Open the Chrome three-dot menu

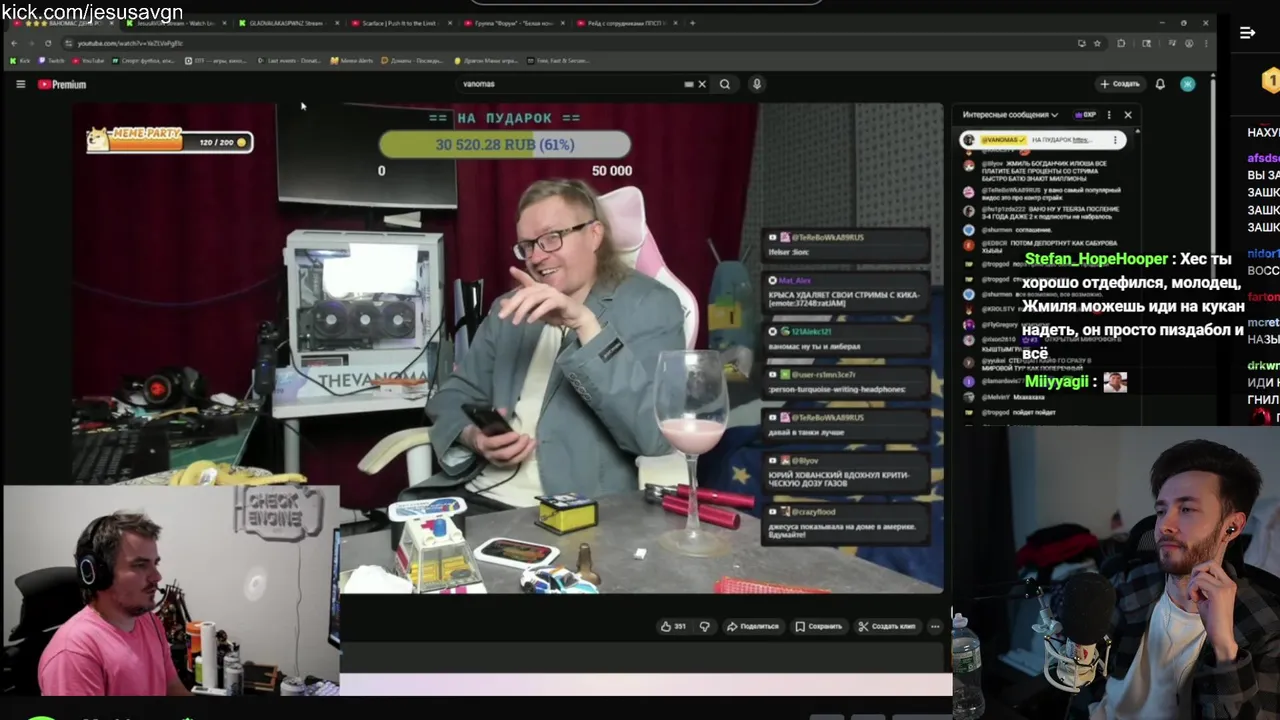tap(1206, 43)
